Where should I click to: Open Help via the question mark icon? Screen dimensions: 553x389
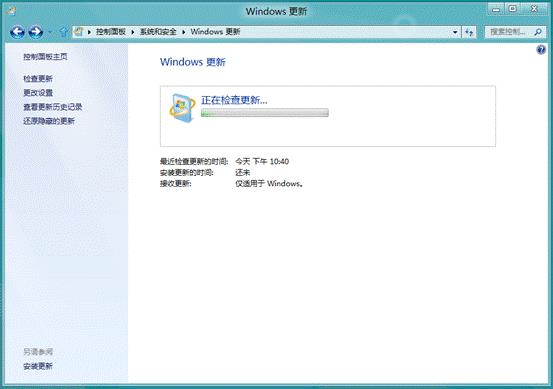(x=541, y=50)
